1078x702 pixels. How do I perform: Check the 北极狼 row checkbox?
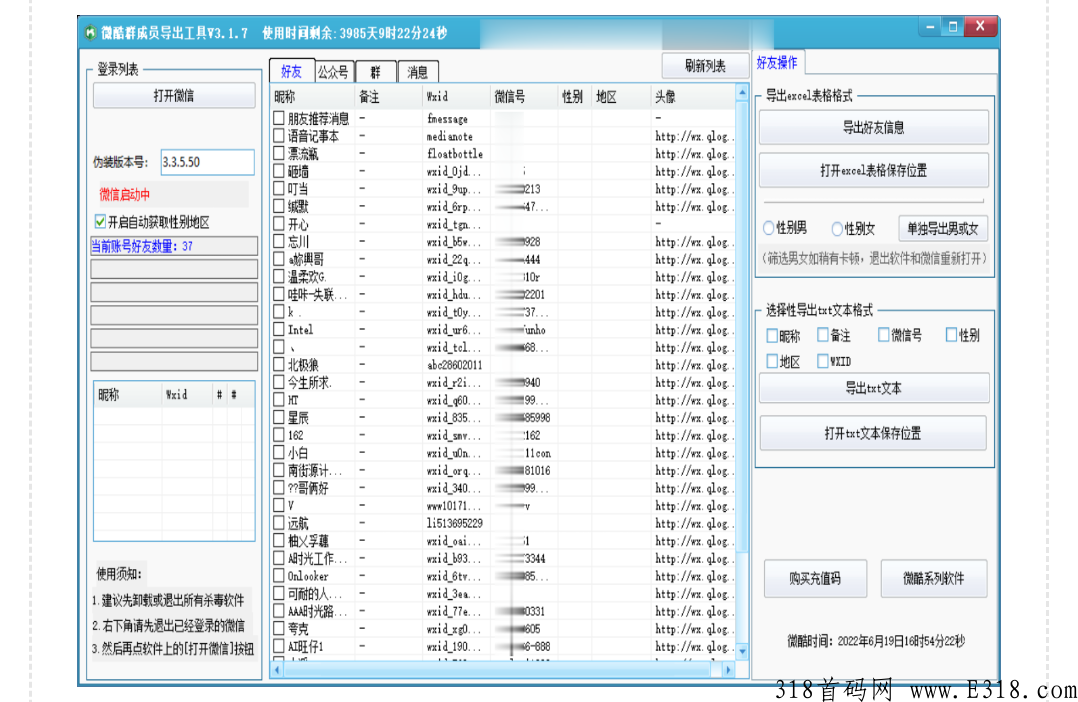point(278,364)
